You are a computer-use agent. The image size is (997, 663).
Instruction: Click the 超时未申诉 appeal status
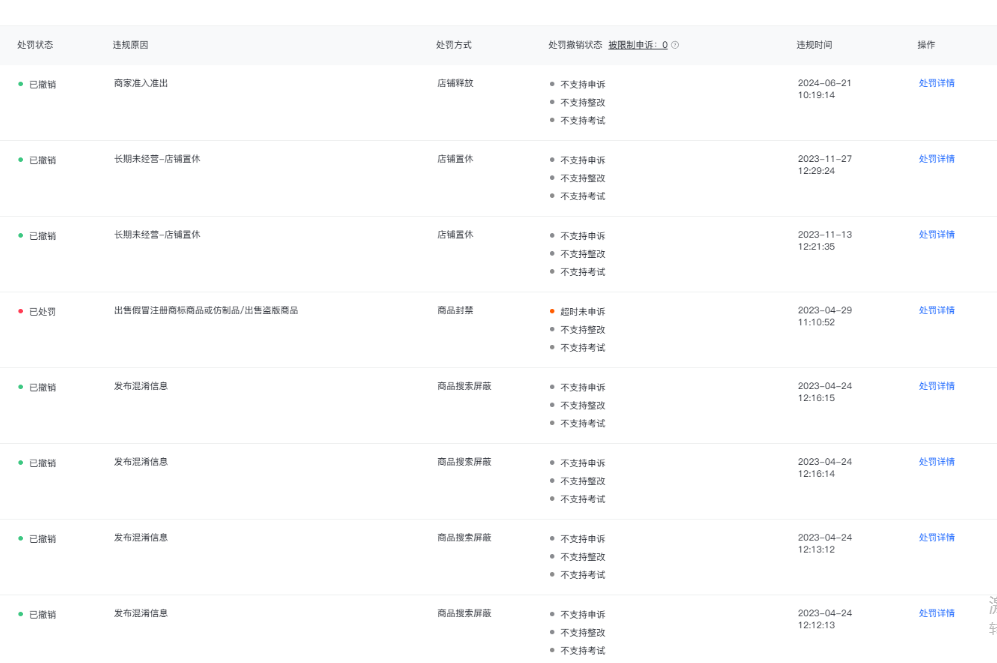(x=582, y=312)
